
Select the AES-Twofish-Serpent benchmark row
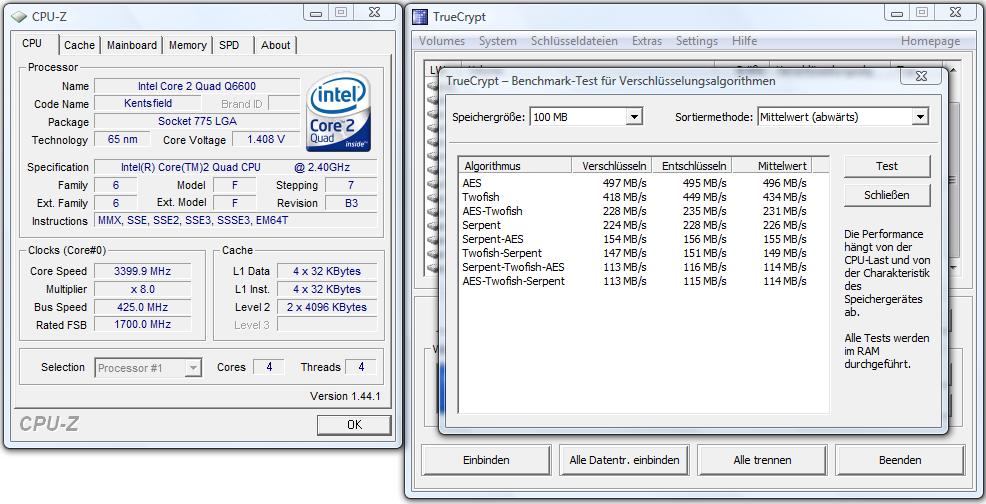click(x=635, y=281)
